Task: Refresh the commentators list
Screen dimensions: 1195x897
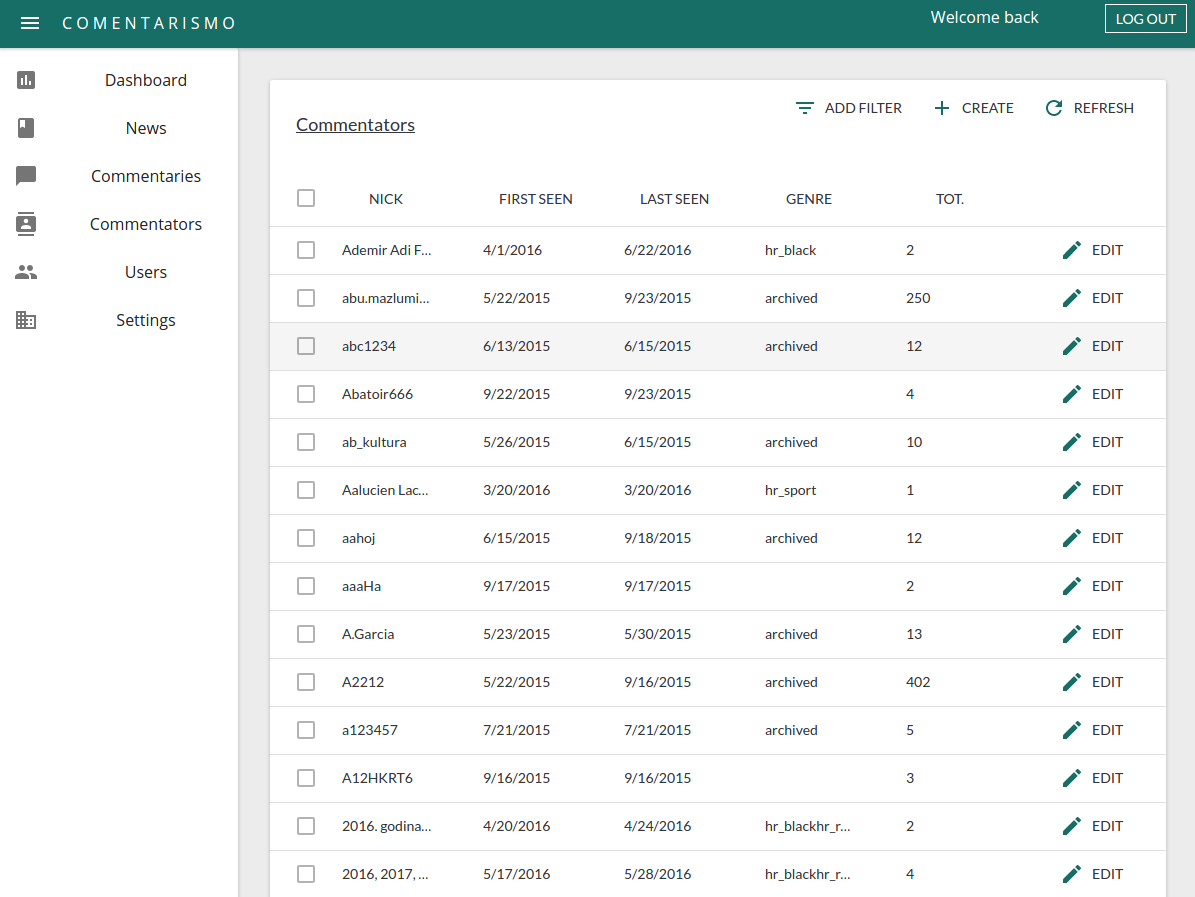Action: click(1089, 108)
